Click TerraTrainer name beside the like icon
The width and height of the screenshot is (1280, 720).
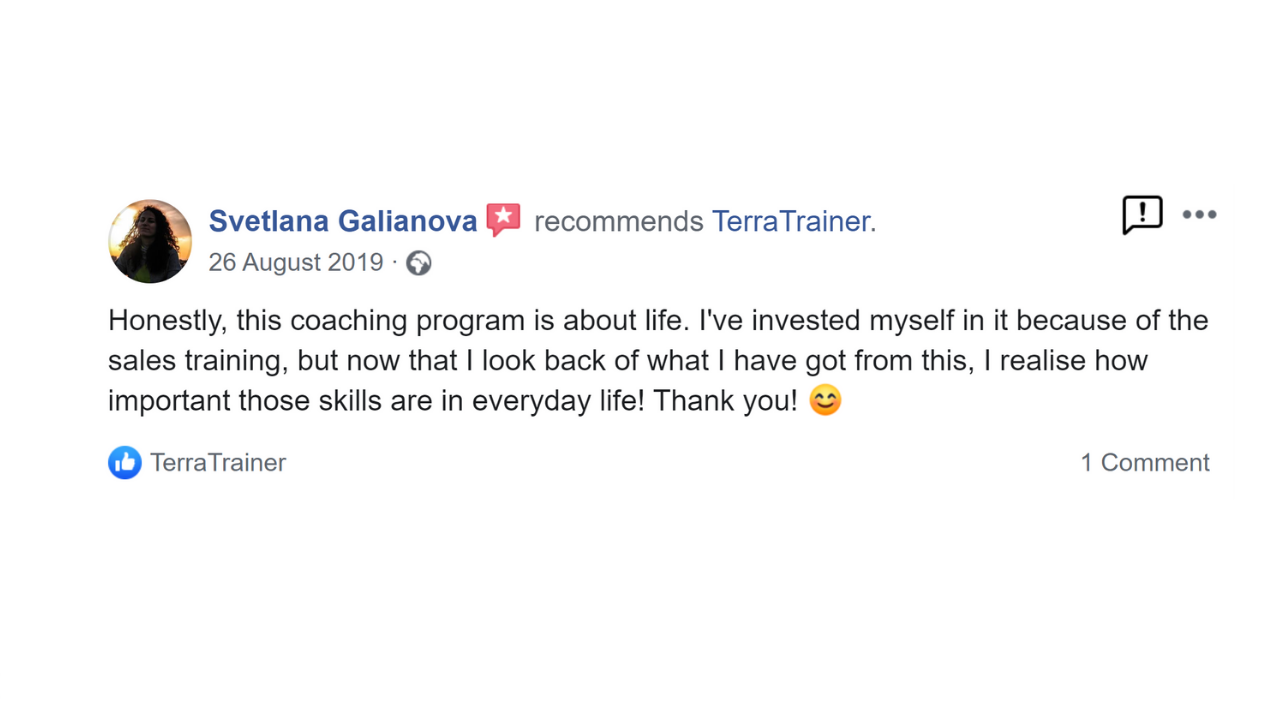[x=218, y=462]
